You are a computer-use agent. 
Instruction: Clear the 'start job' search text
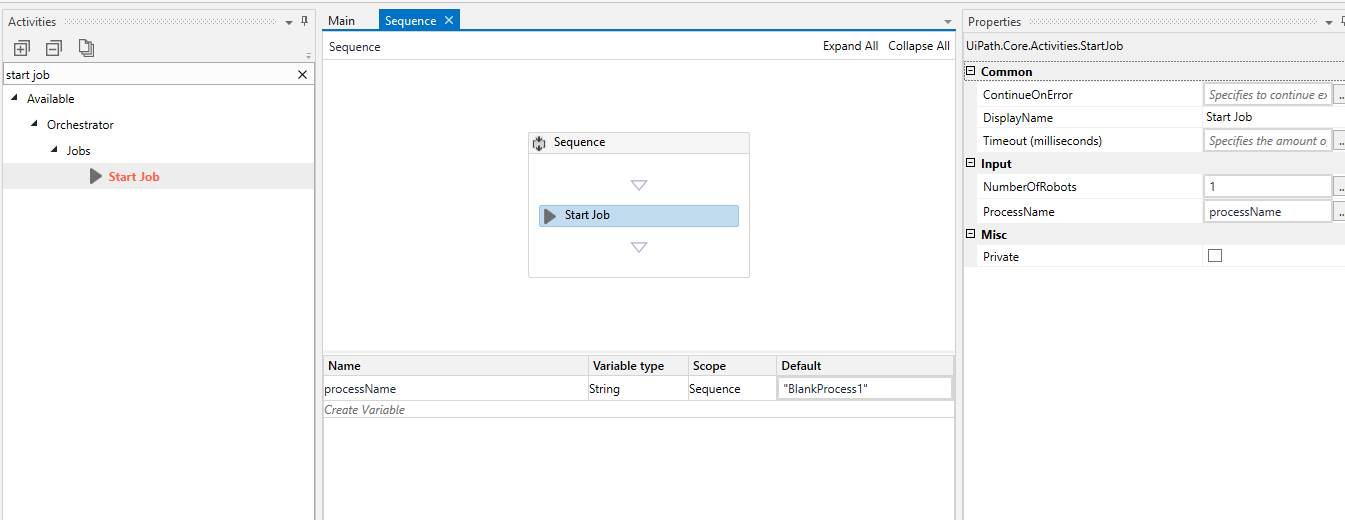point(303,75)
